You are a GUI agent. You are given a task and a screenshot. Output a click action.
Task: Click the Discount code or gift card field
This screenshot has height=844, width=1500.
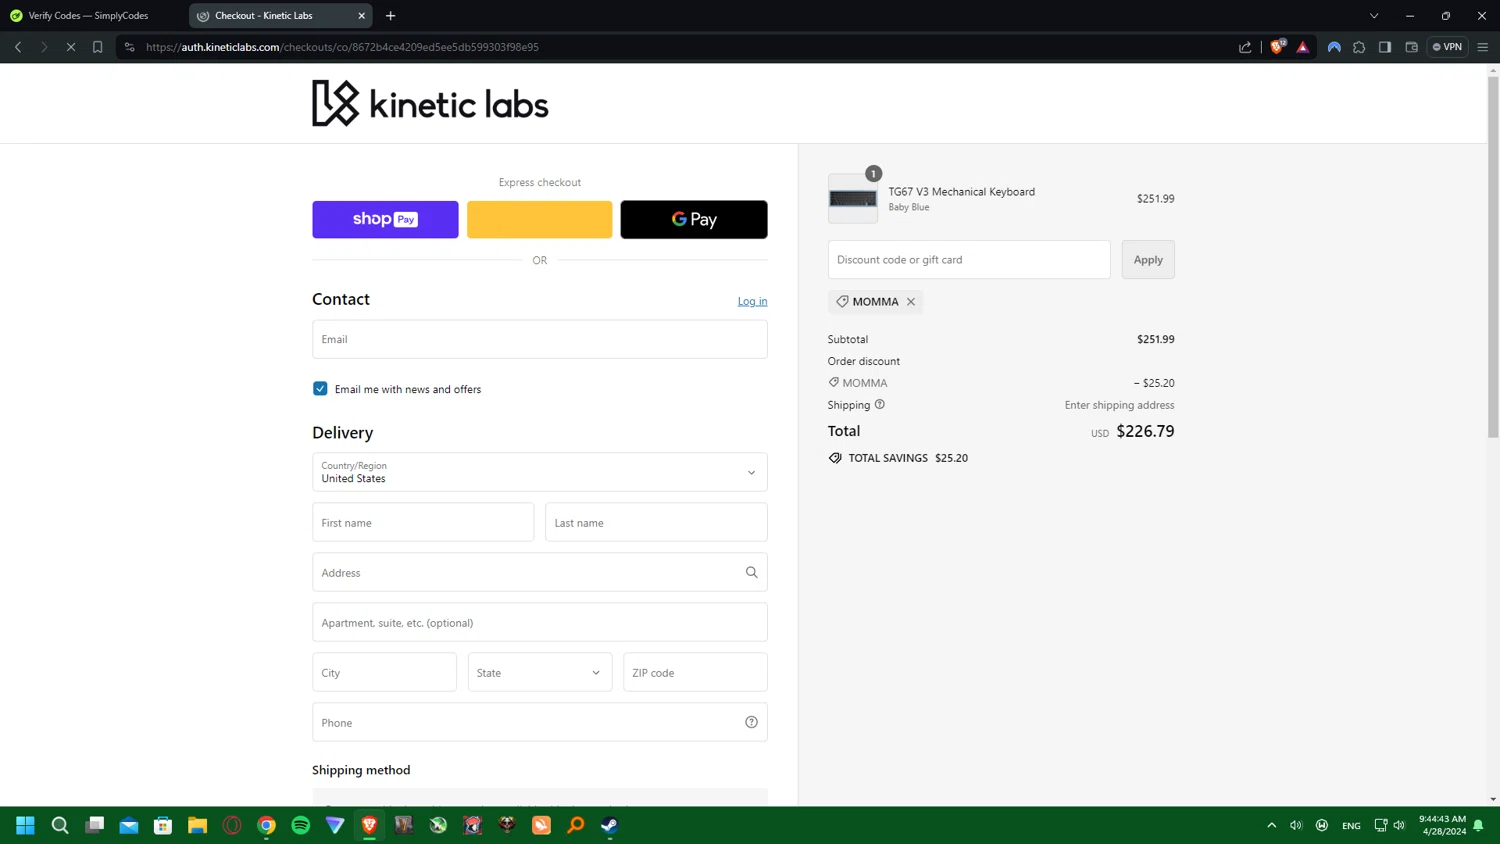point(969,259)
